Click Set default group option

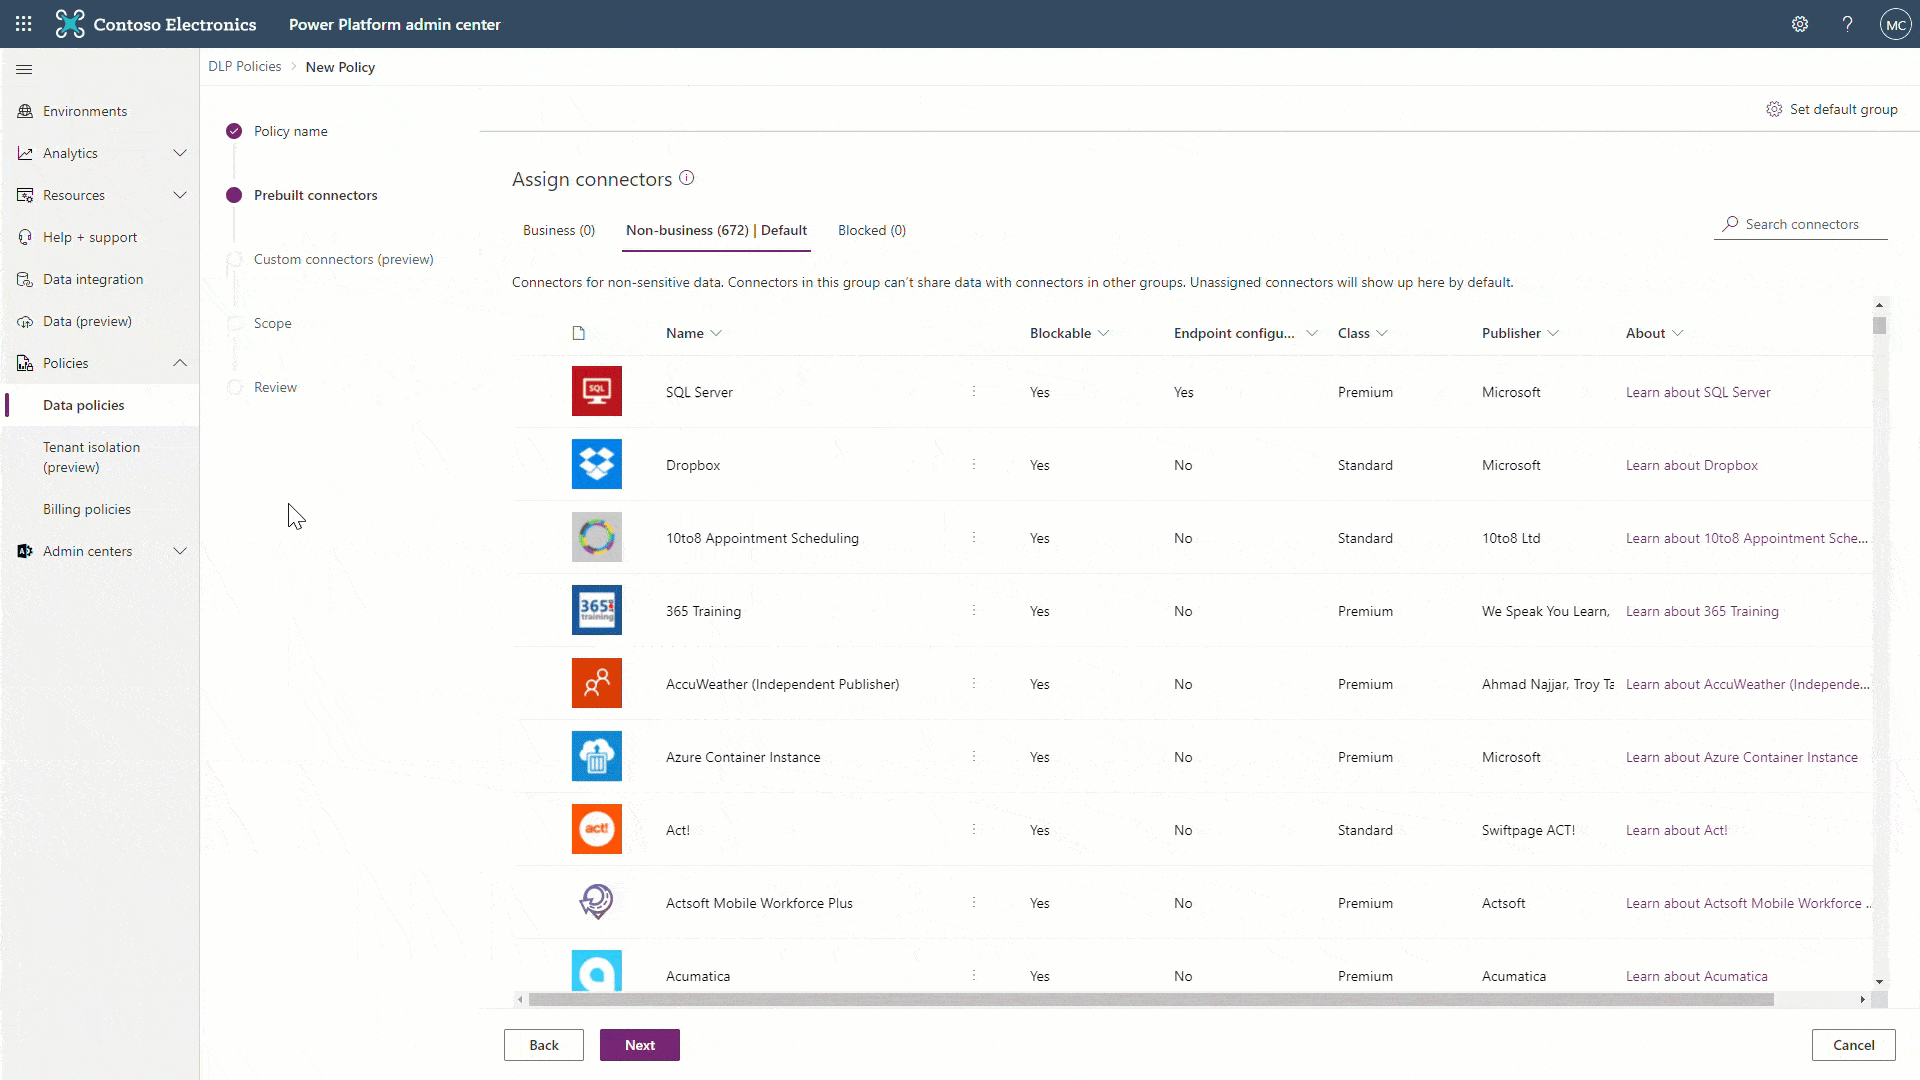pos(1832,107)
